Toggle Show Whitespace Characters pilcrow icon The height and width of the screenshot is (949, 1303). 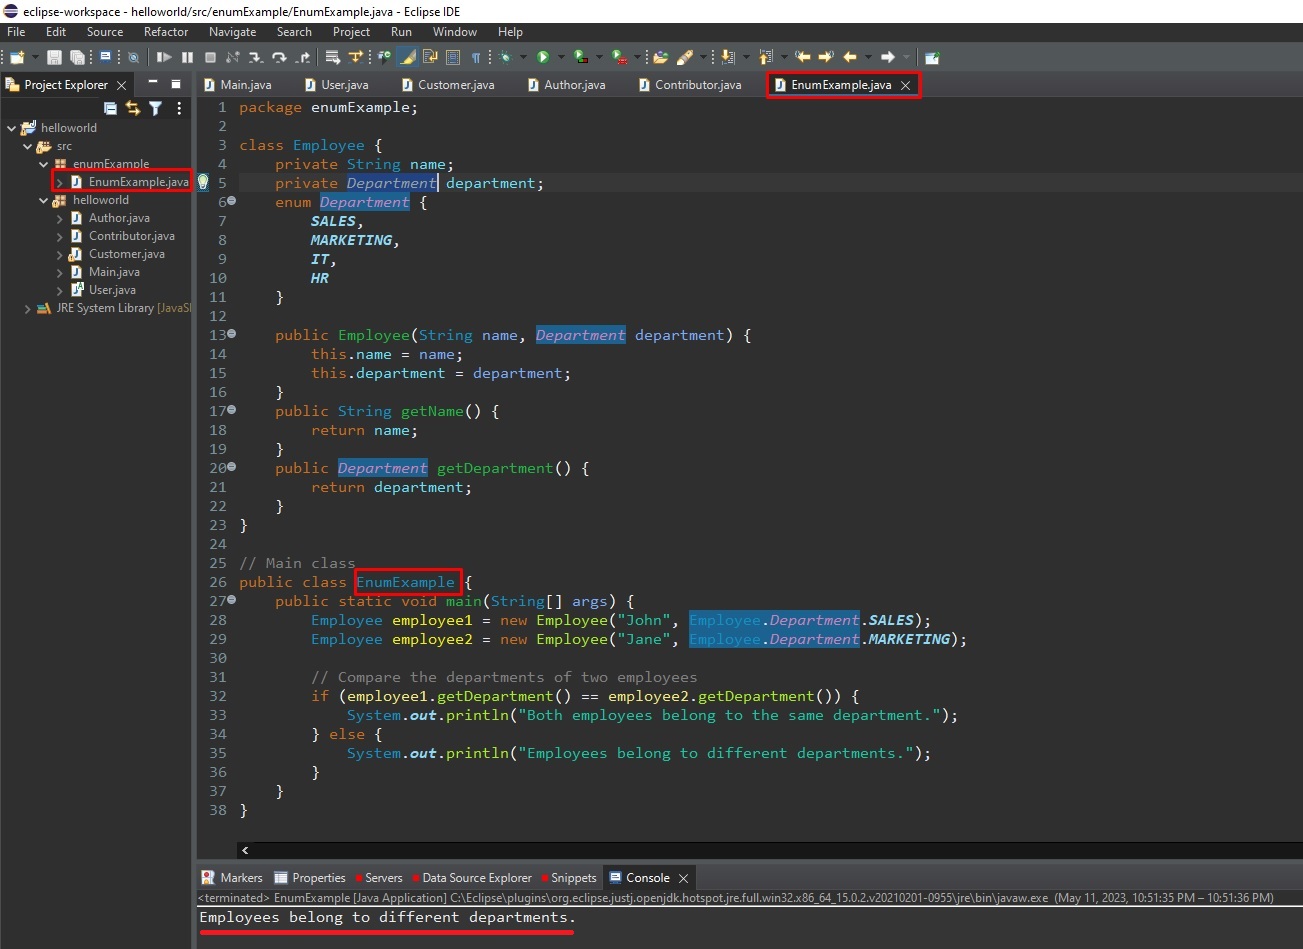(476, 58)
